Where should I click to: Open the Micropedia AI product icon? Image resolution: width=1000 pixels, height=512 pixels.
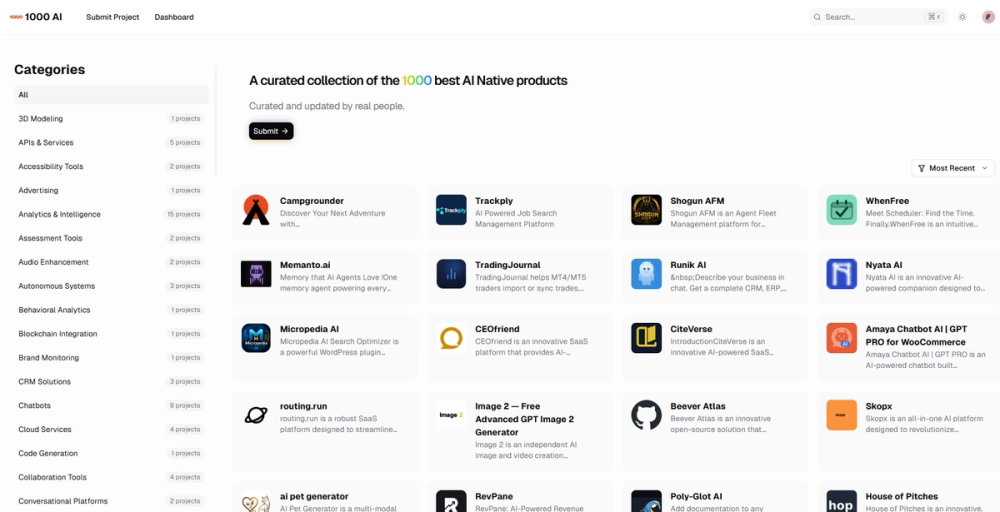point(256,338)
